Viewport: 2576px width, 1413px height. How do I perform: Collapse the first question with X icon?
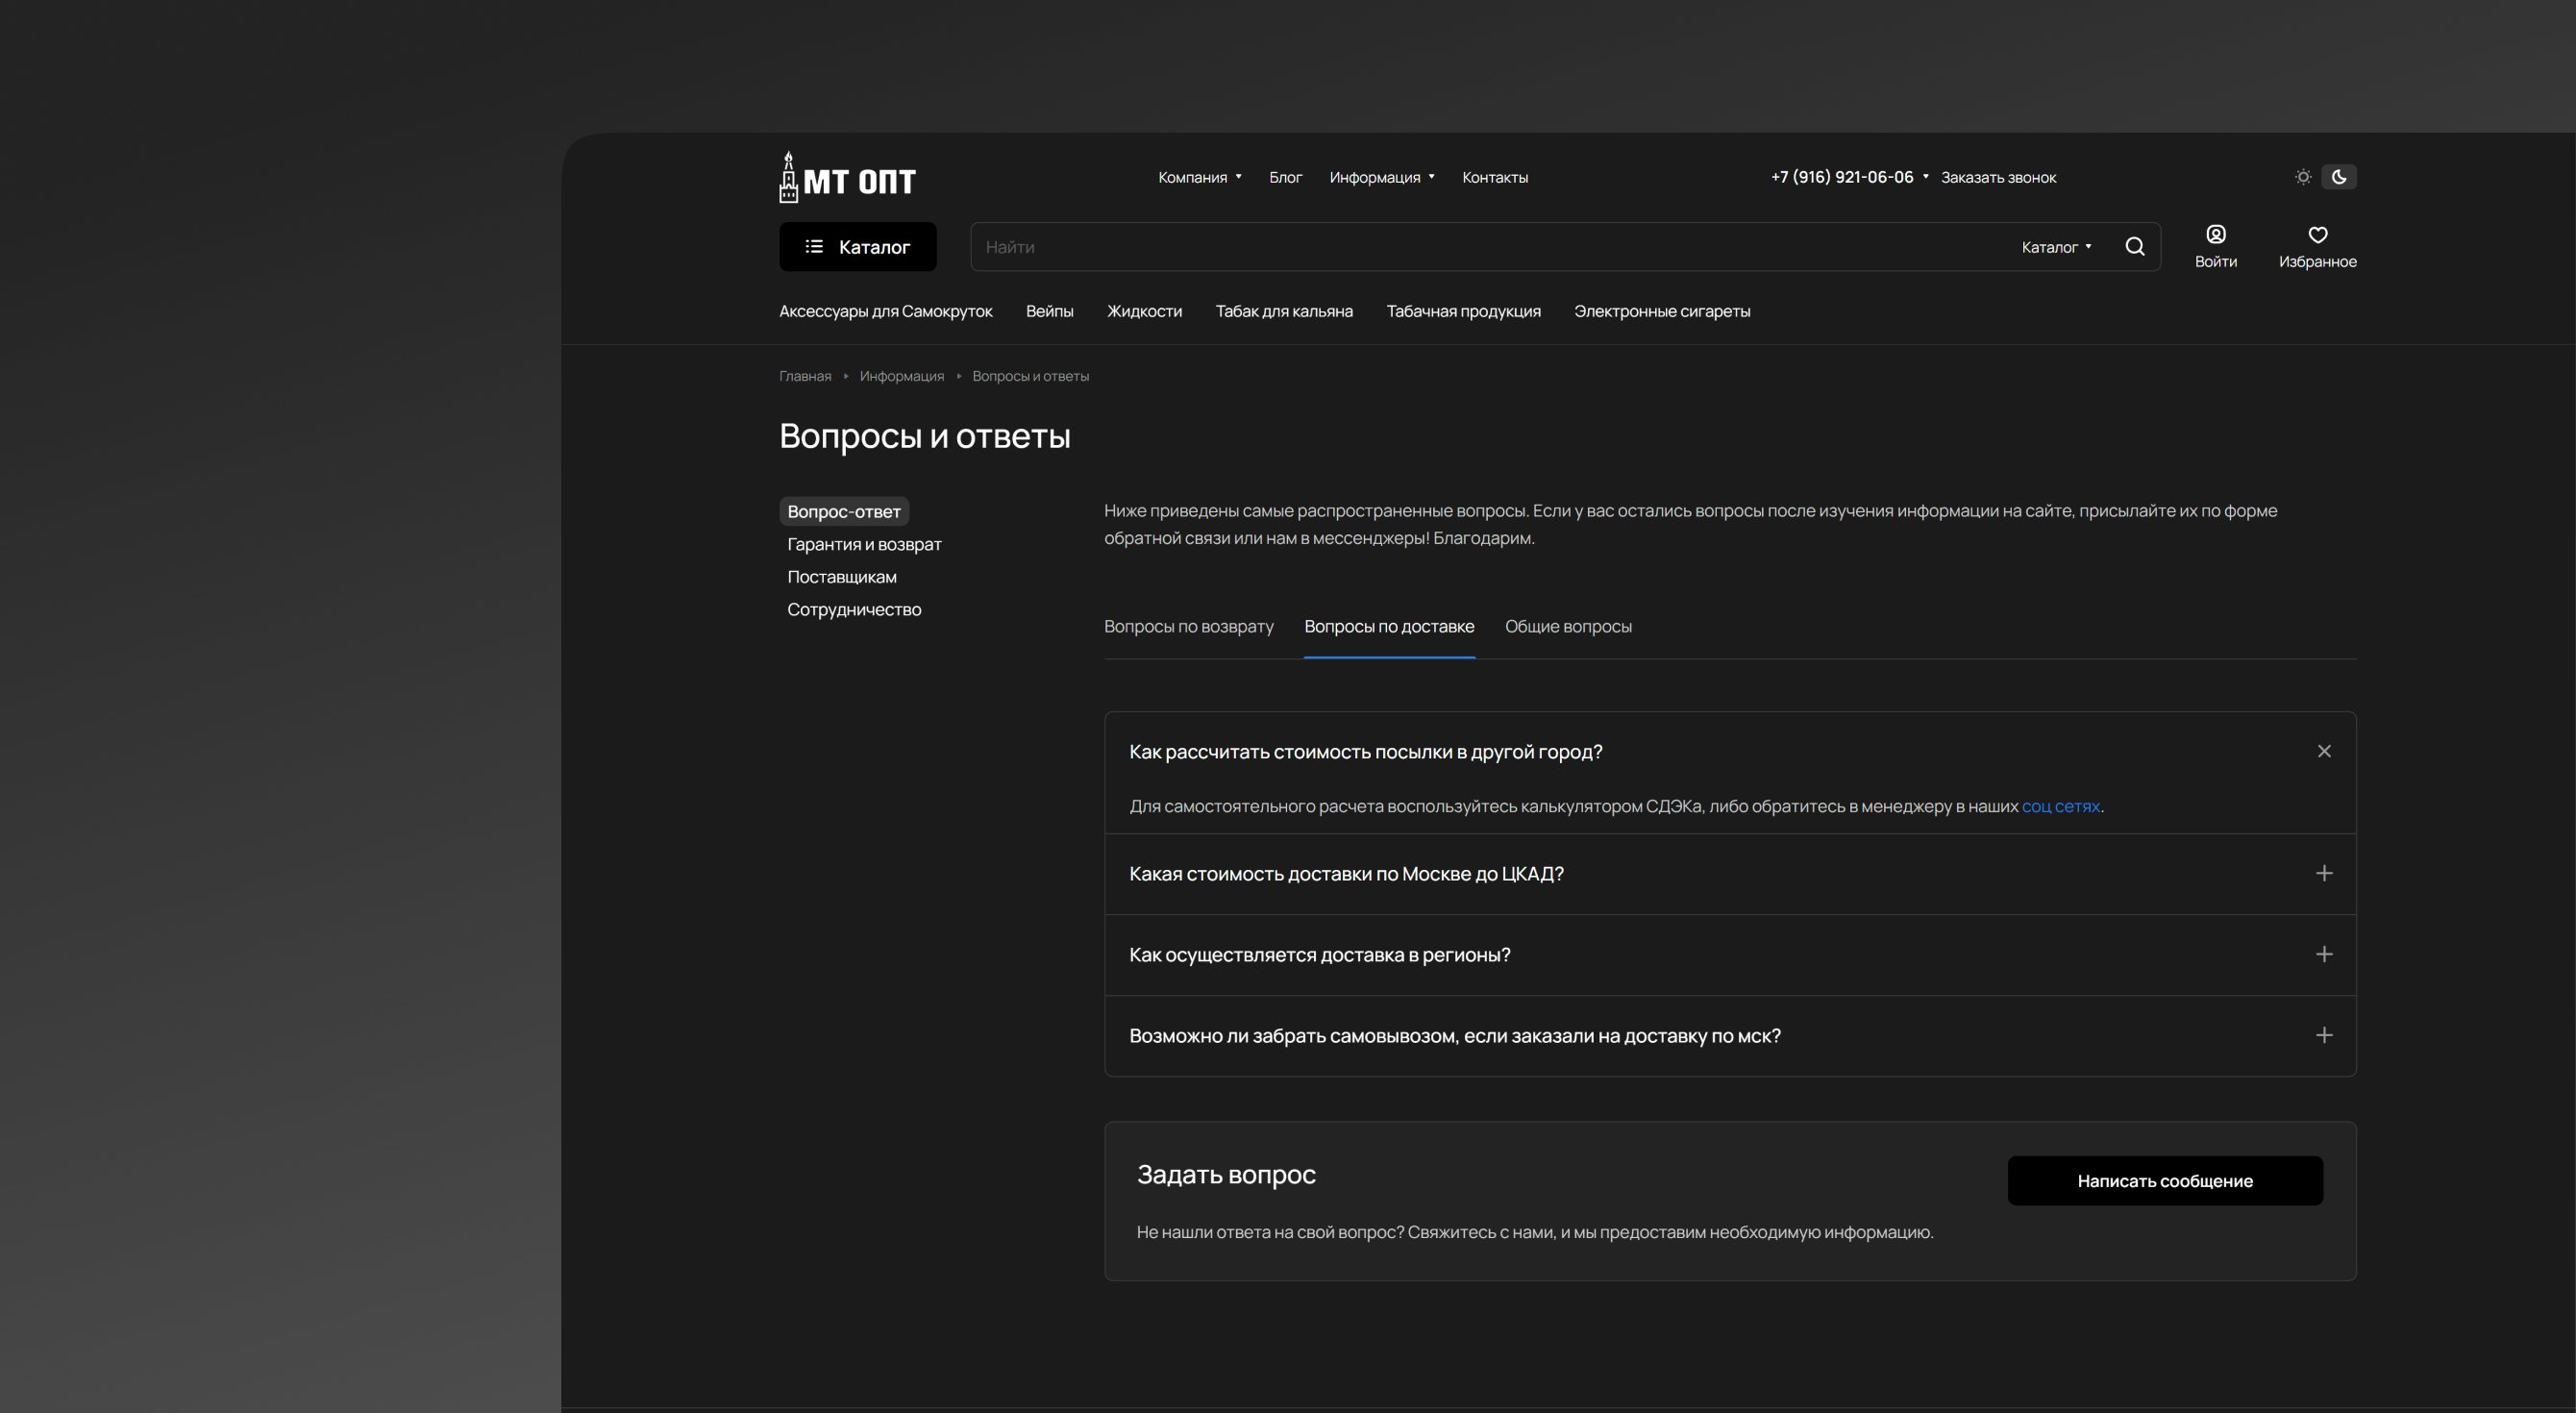click(x=2323, y=751)
